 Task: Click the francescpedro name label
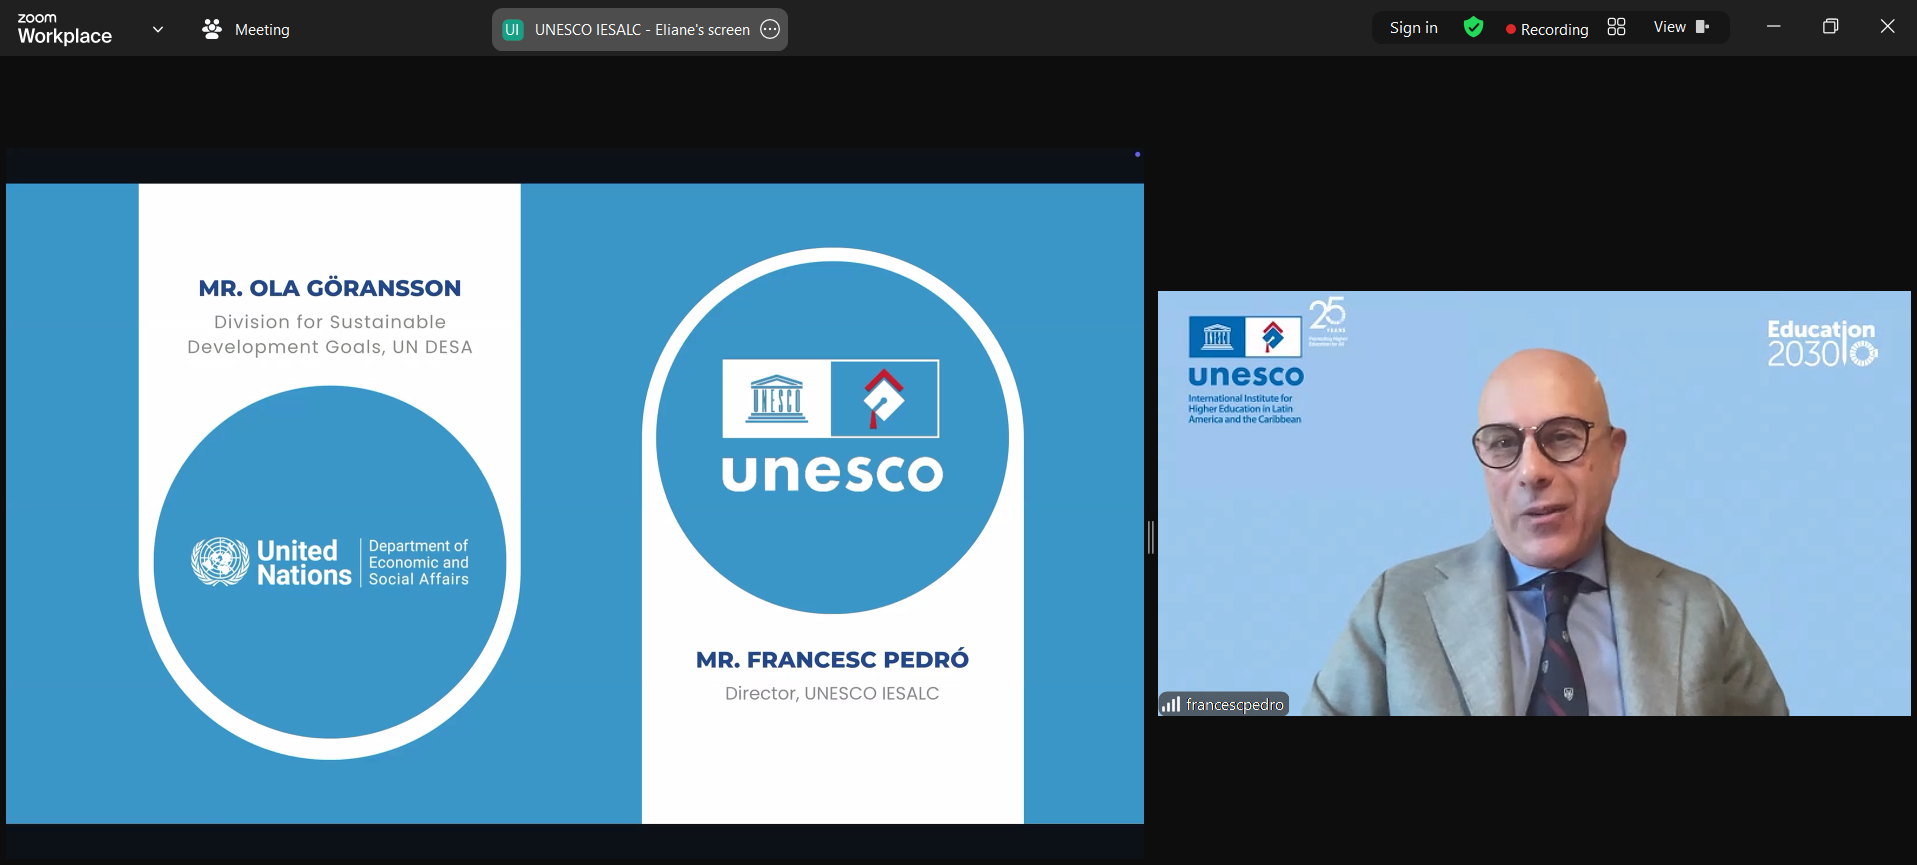[1235, 705]
